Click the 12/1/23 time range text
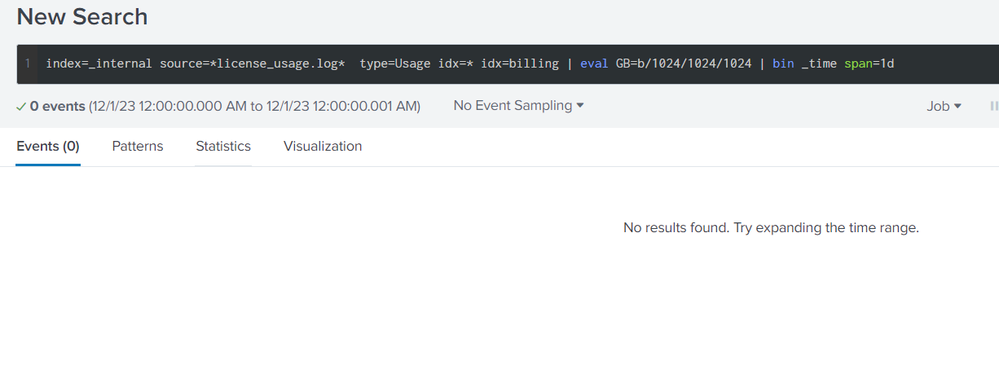Screen dimensions: 999x378 click(254, 106)
